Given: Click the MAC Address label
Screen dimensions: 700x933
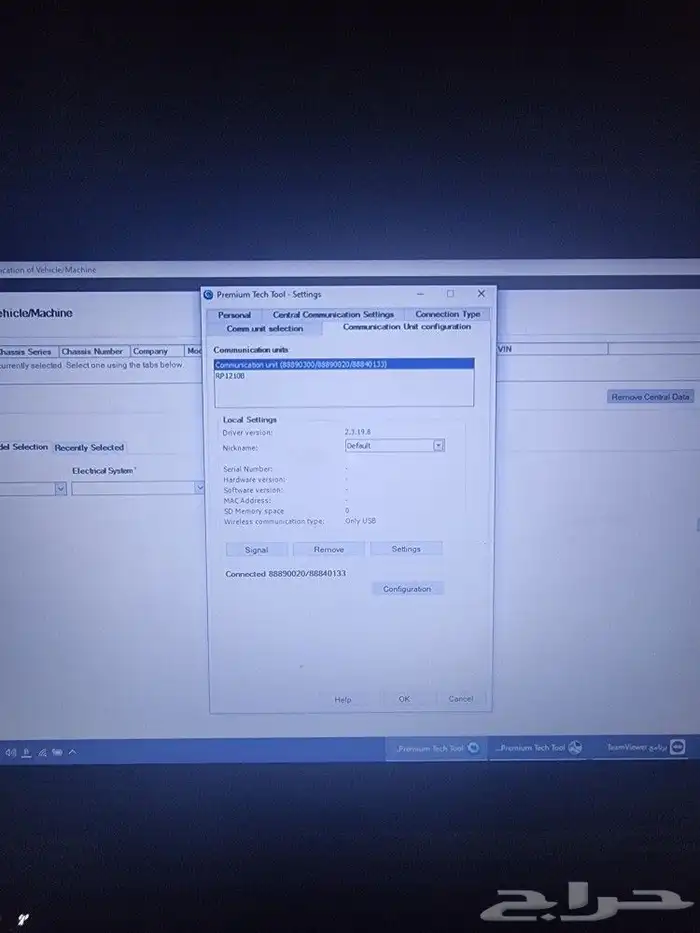Looking at the screenshot, I should pos(247,500).
